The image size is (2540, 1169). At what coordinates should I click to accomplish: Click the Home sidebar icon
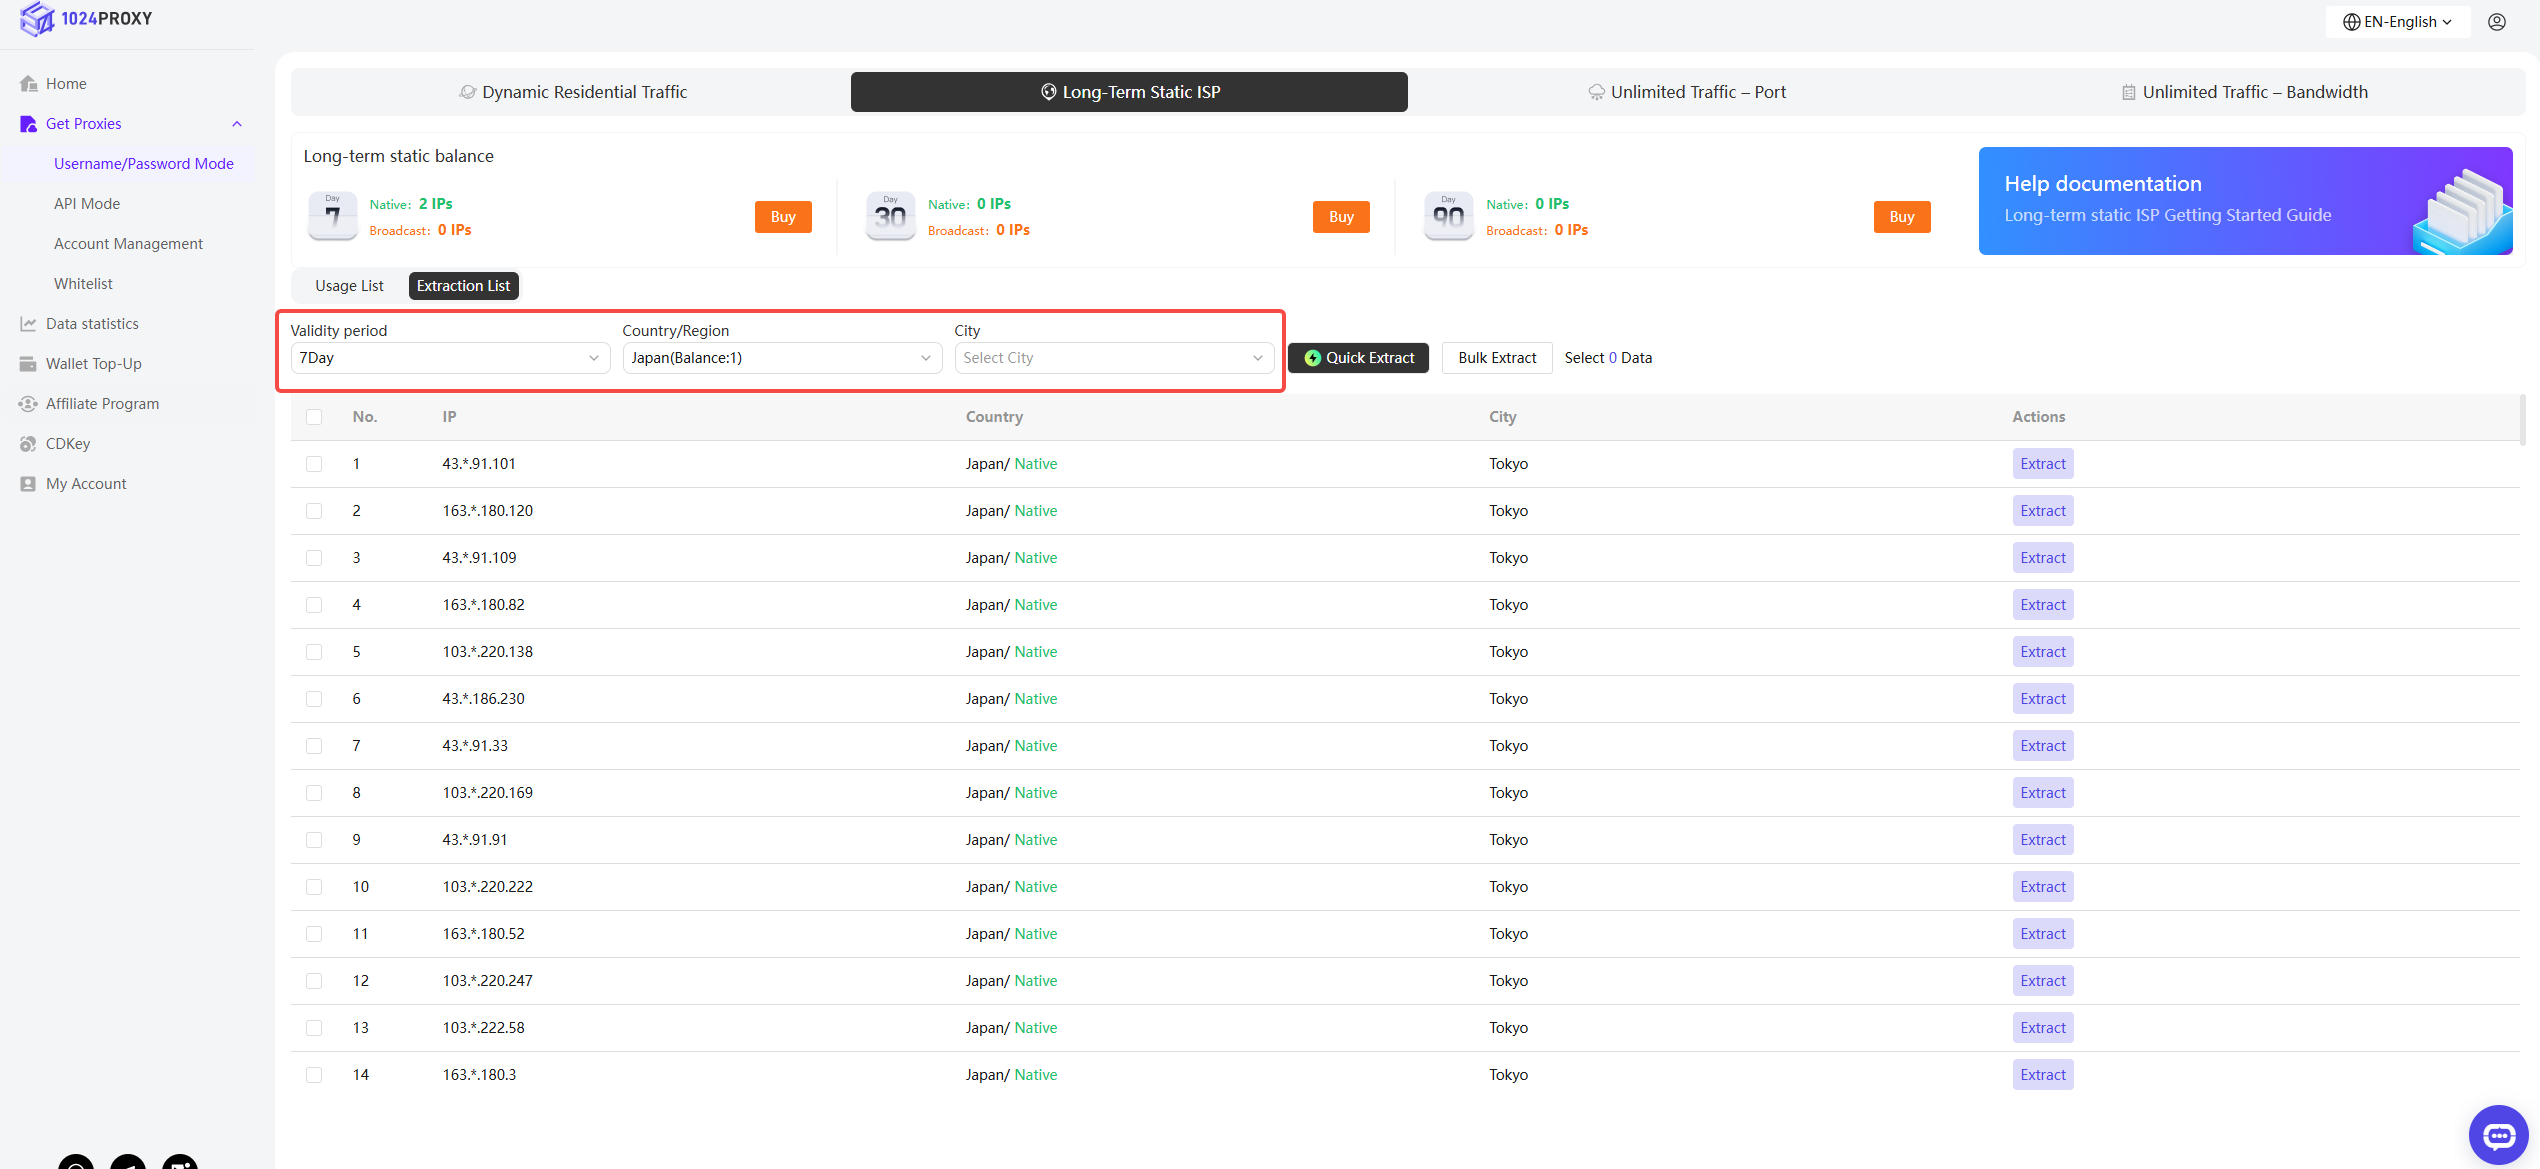[28, 84]
